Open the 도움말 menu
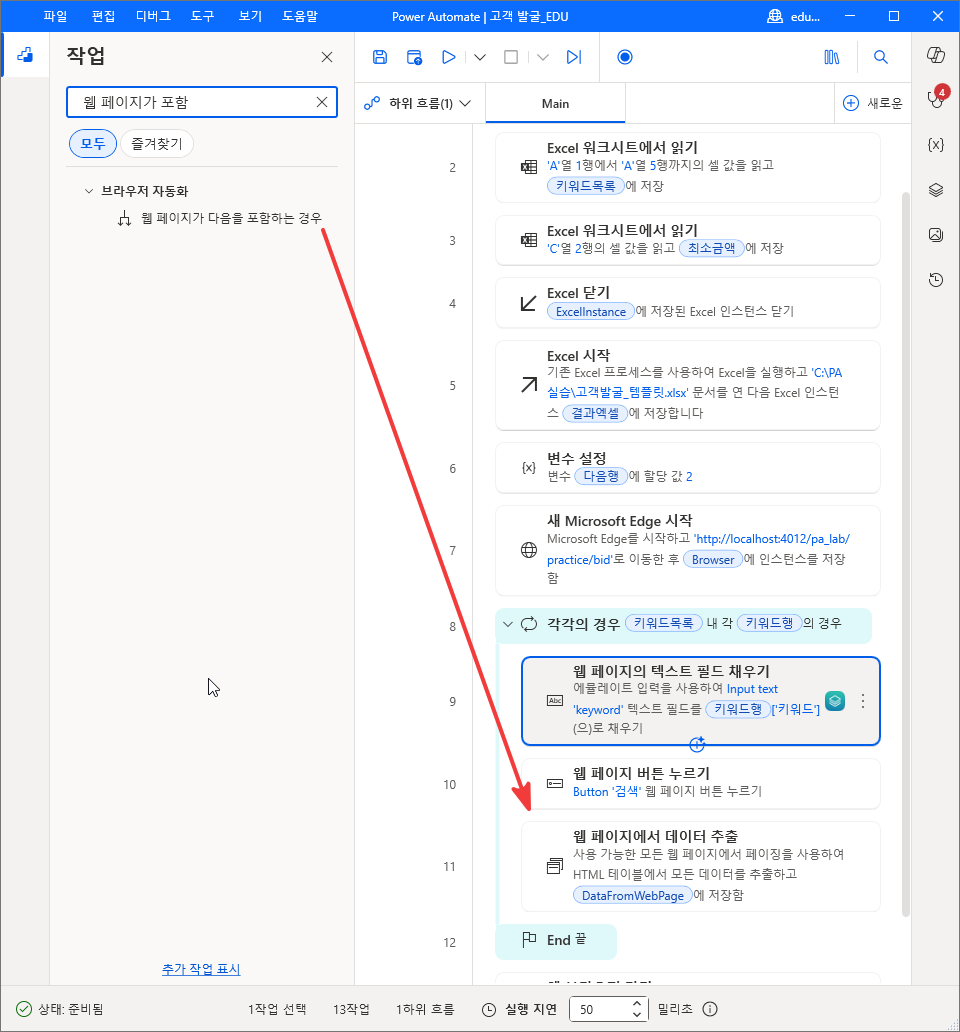The image size is (960, 1032). click(x=300, y=16)
